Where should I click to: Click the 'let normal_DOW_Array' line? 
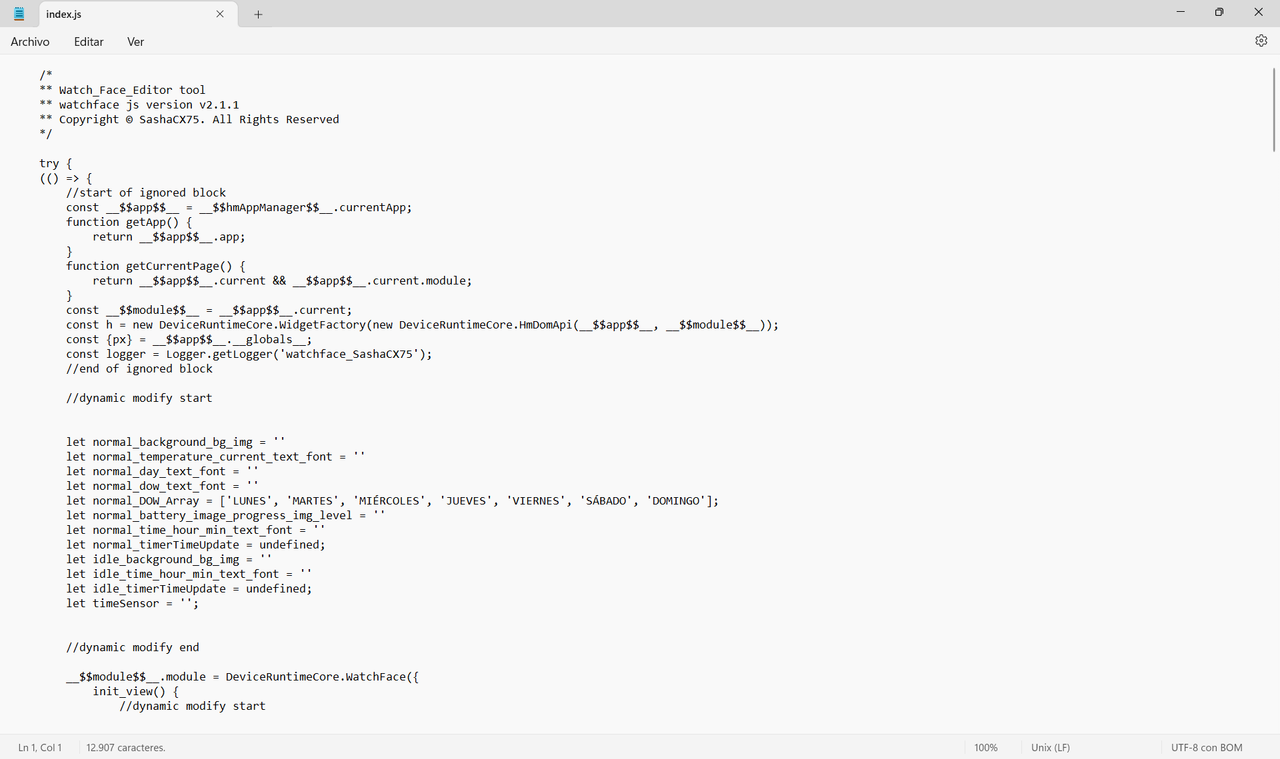tap(392, 500)
